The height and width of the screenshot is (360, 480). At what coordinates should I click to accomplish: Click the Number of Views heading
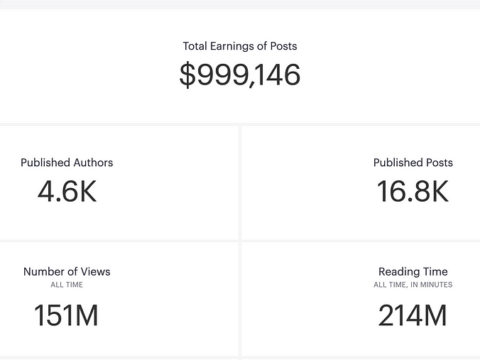coord(67,272)
